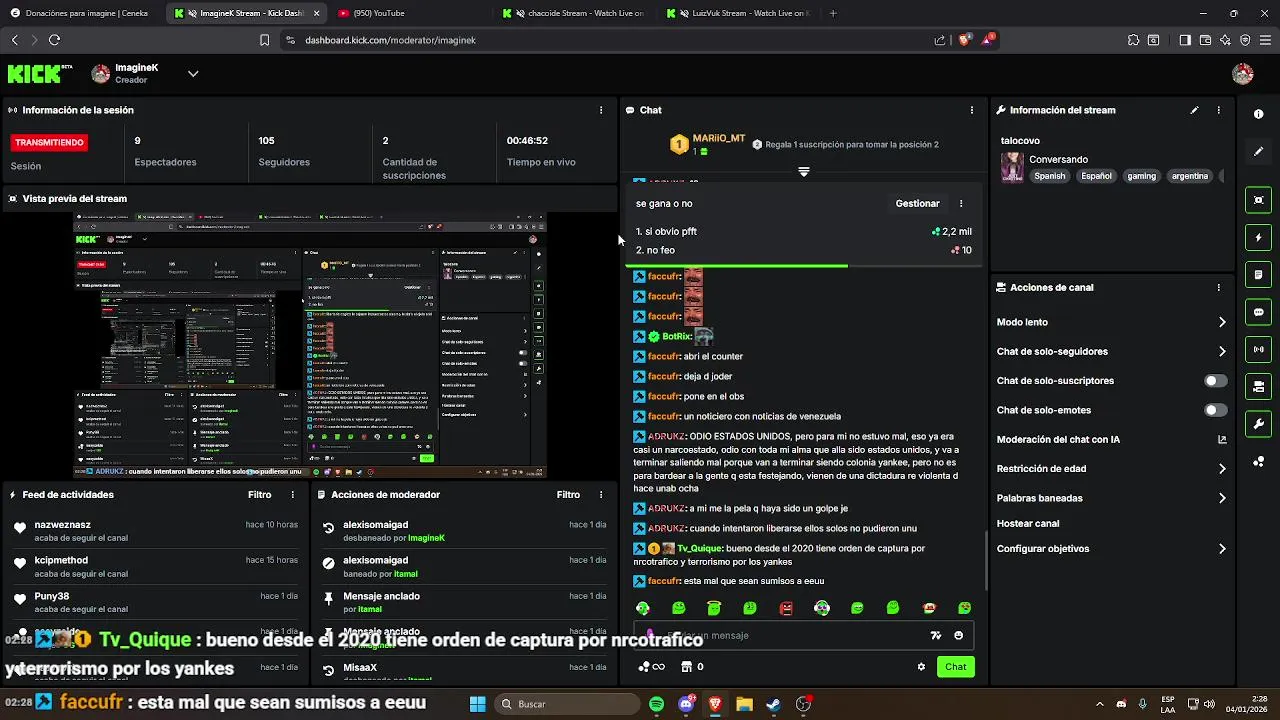Open the Acciones de moderador Filtro
Screen dimensions: 1280x720
click(568, 494)
